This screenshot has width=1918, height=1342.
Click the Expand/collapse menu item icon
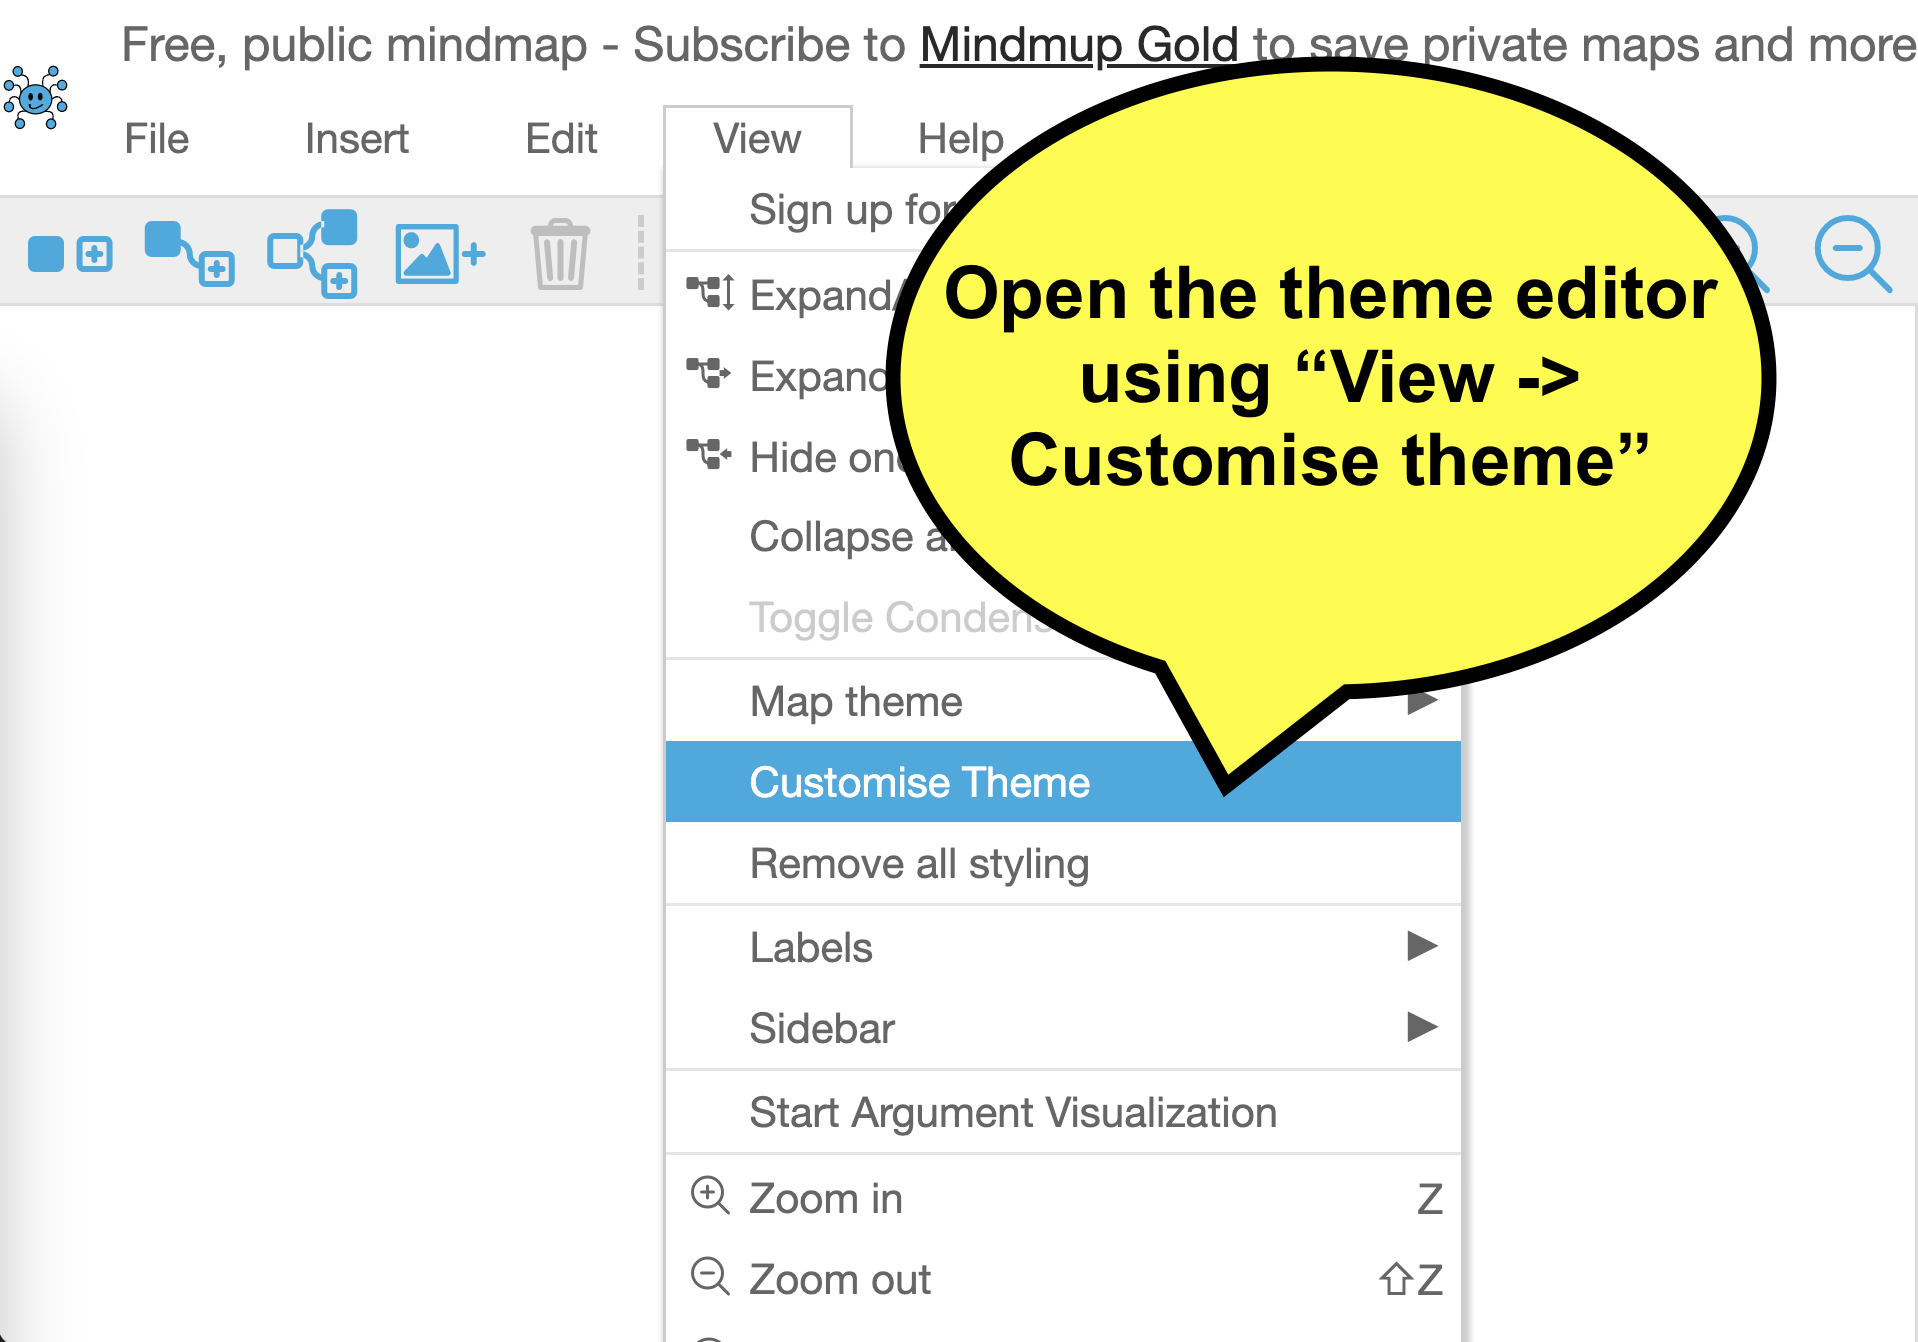(x=710, y=293)
